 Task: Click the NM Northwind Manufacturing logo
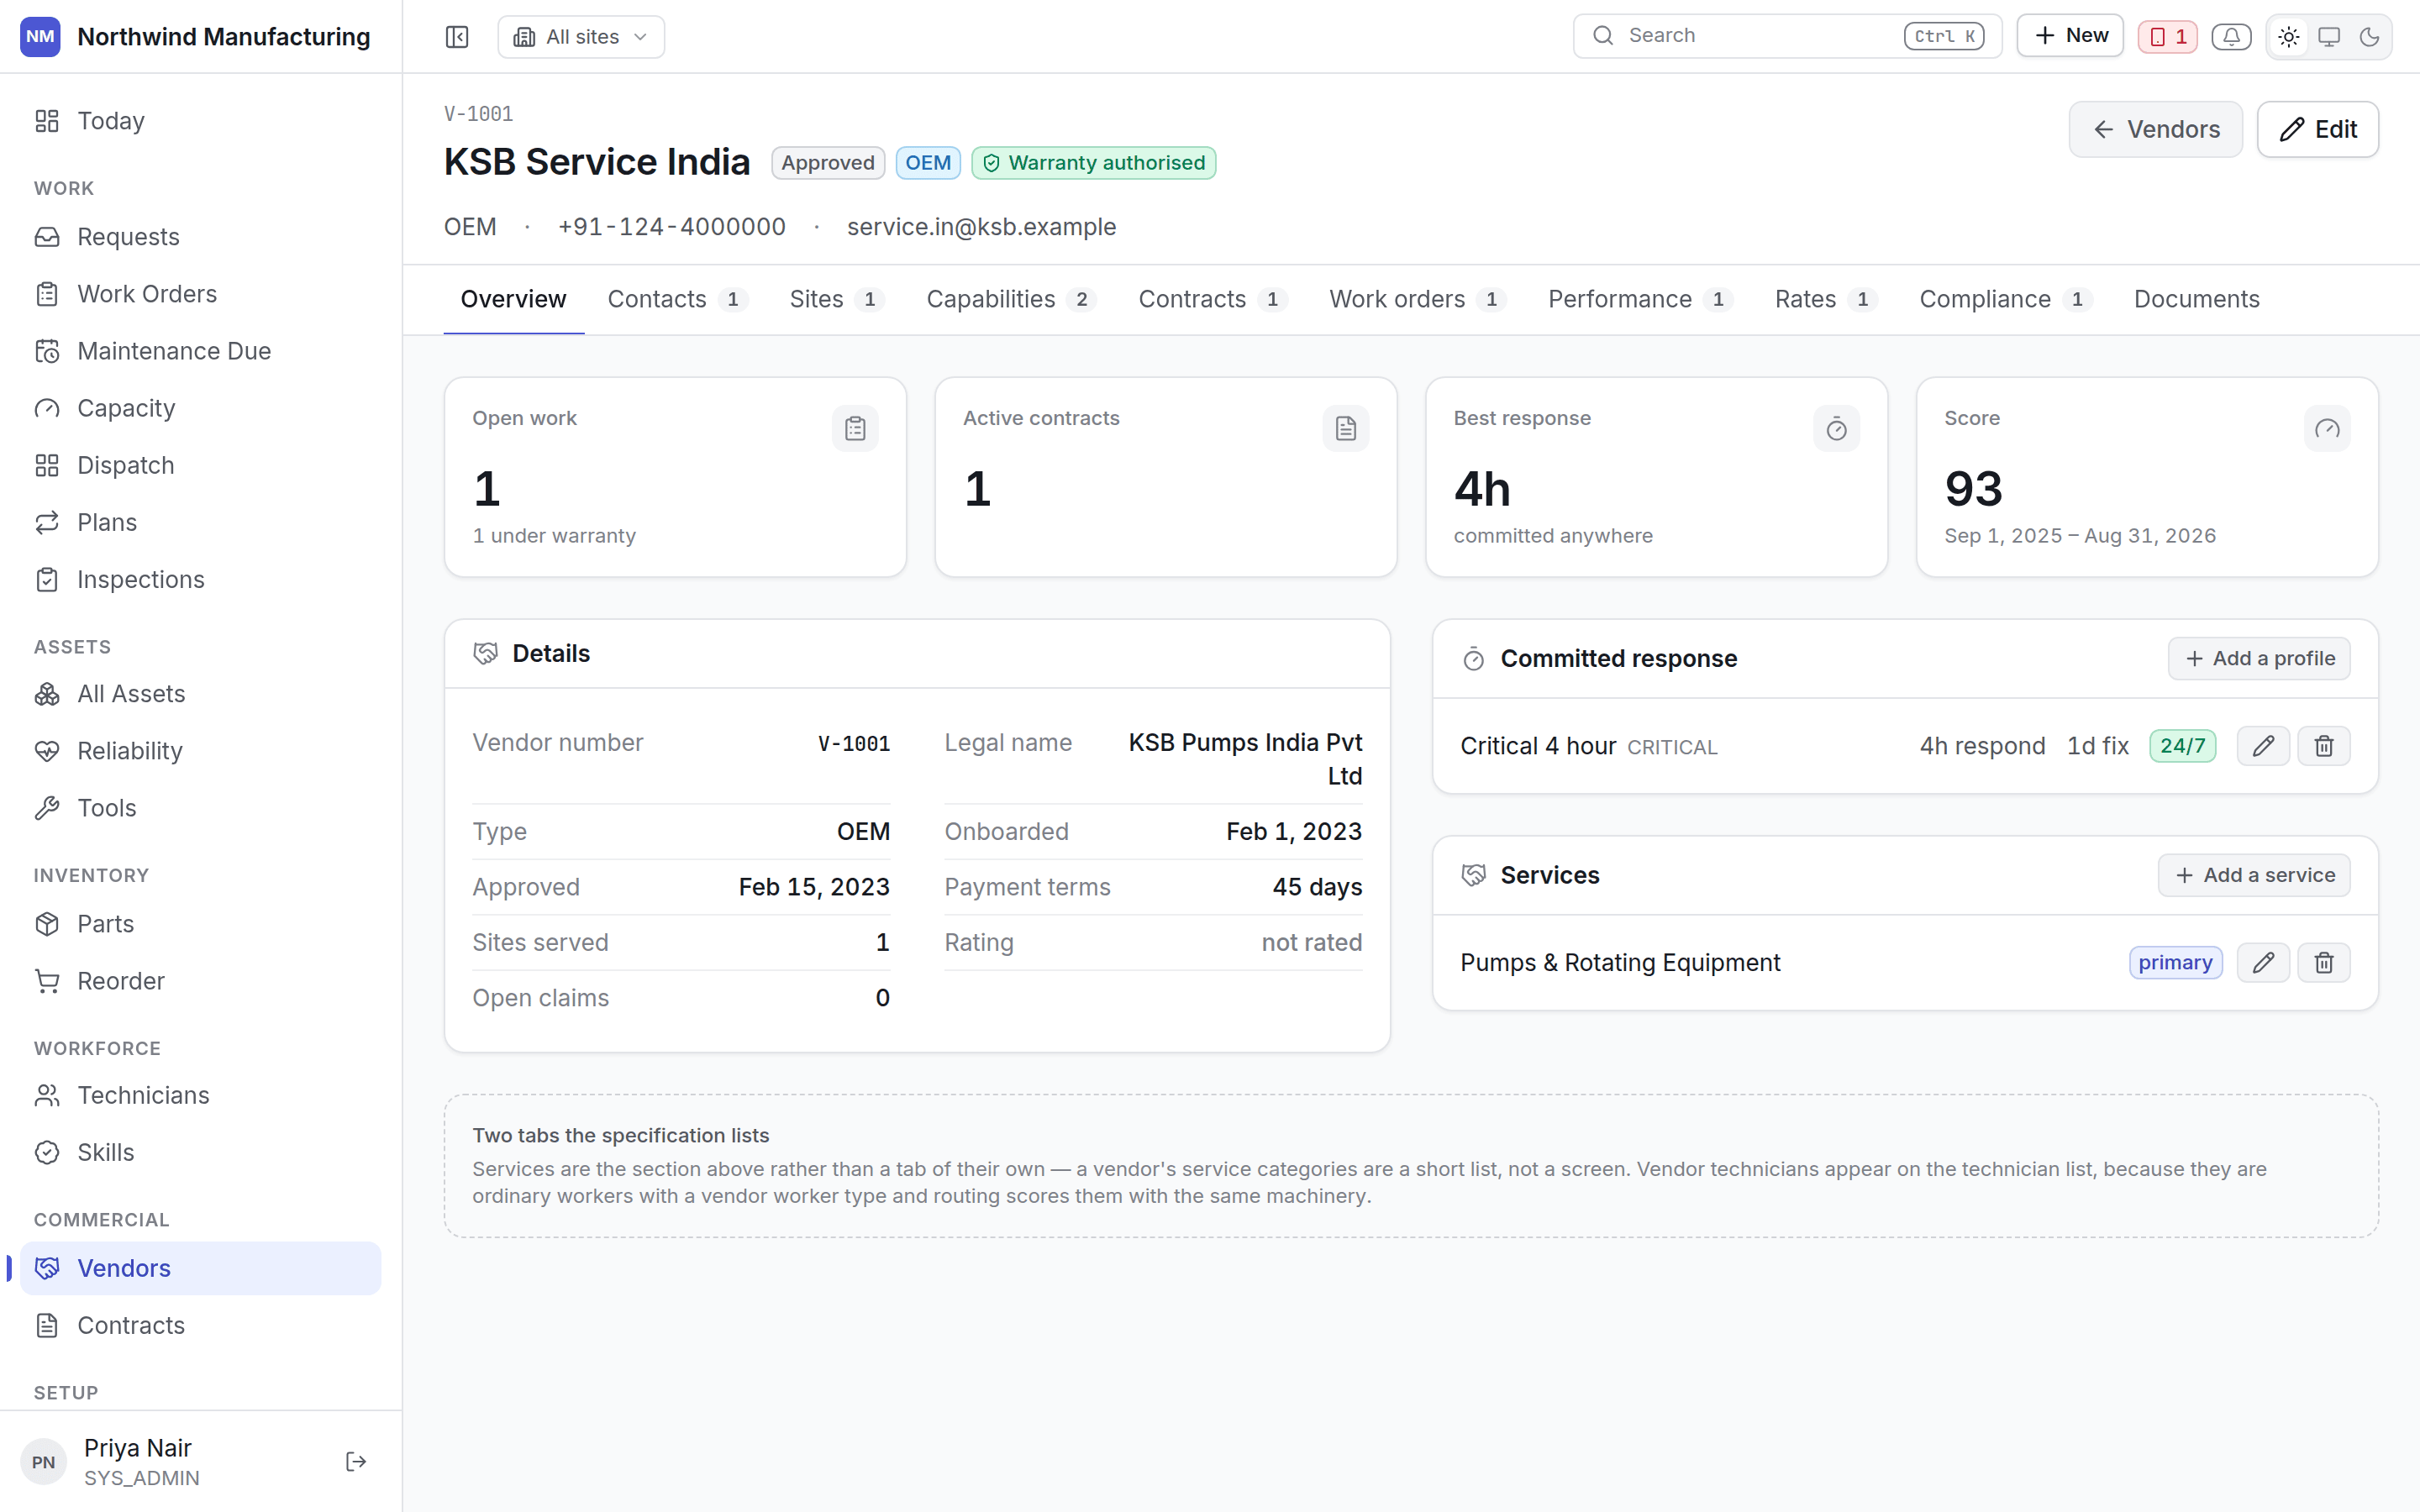[40, 37]
